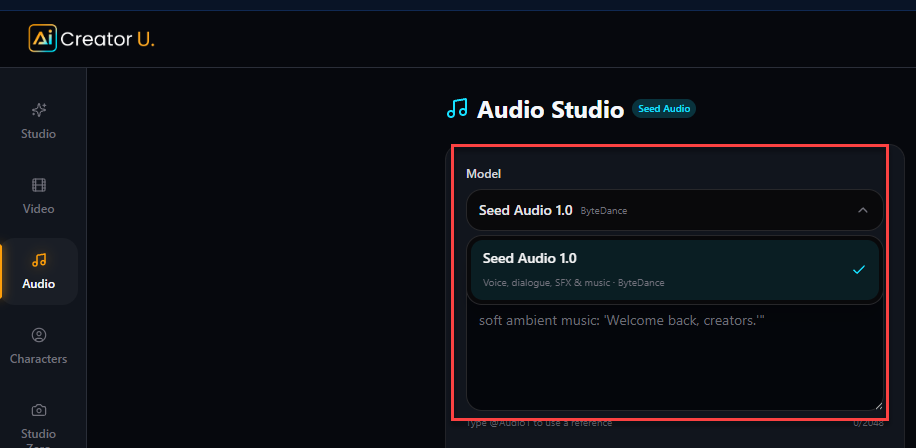Image resolution: width=916 pixels, height=448 pixels.
Task: Open the Studio sidebar section
Action: pyautogui.click(x=39, y=121)
